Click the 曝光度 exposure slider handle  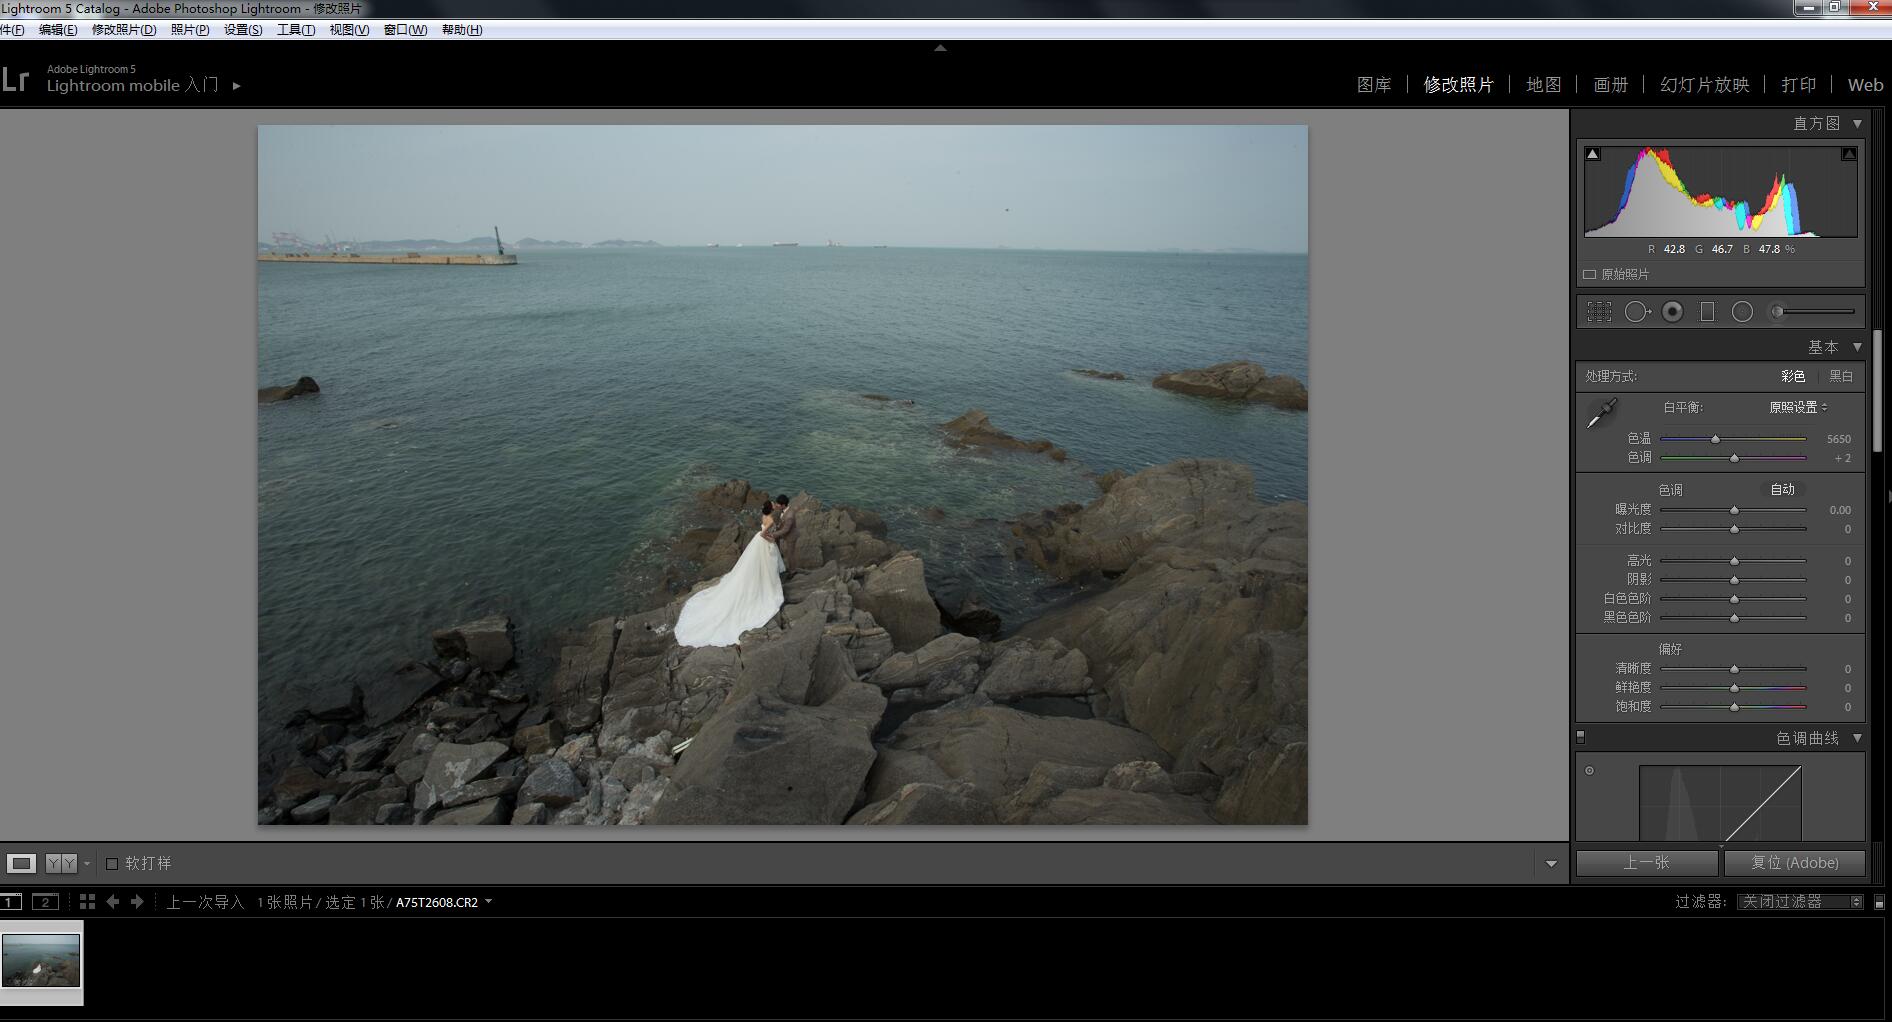tap(1734, 510)
